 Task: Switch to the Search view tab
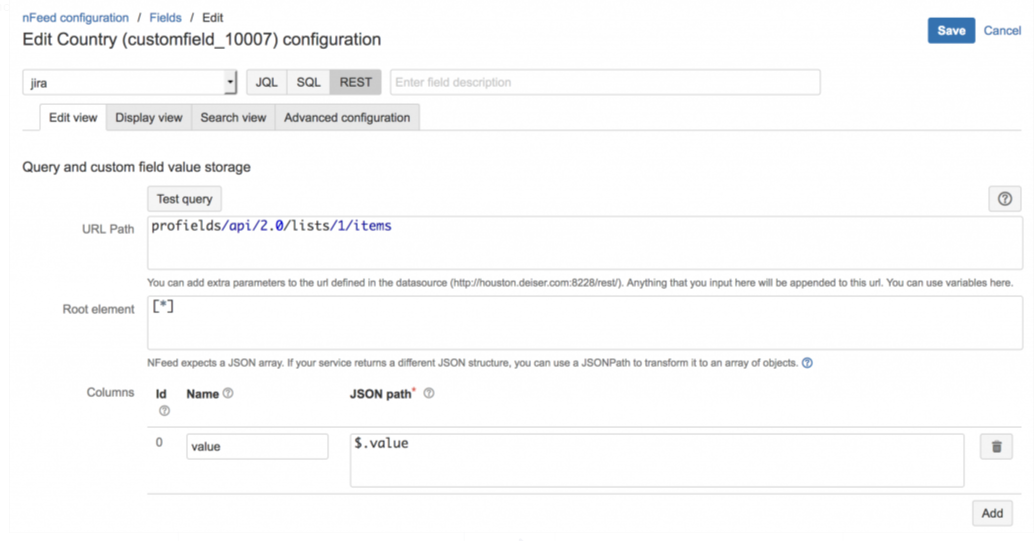point(233,118)
